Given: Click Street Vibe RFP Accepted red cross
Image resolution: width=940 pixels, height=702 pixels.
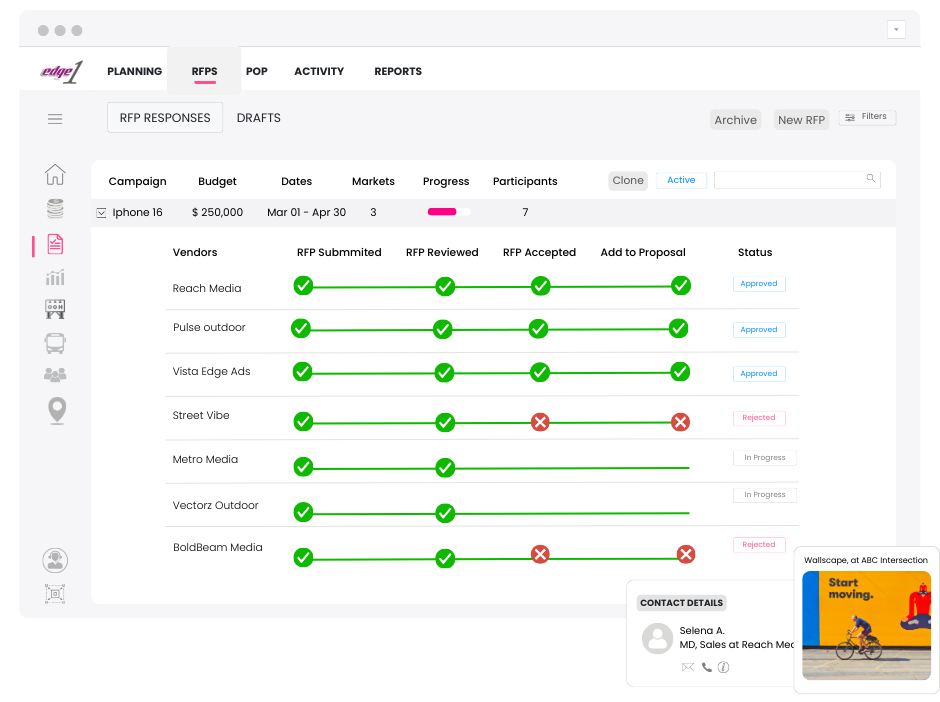Looking at the screenshot, I should pyautogui.click(x=540, y=422).
